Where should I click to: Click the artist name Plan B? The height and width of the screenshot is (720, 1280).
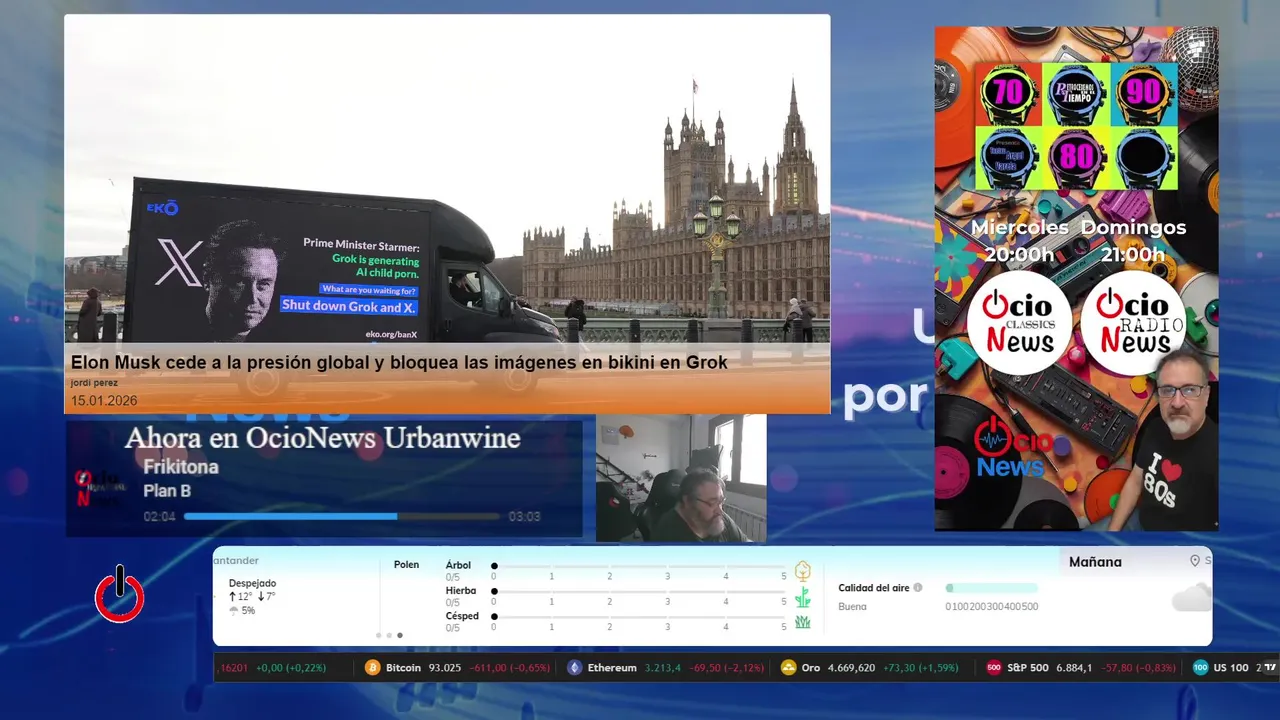pyautogui.click(x=167, y=491)
